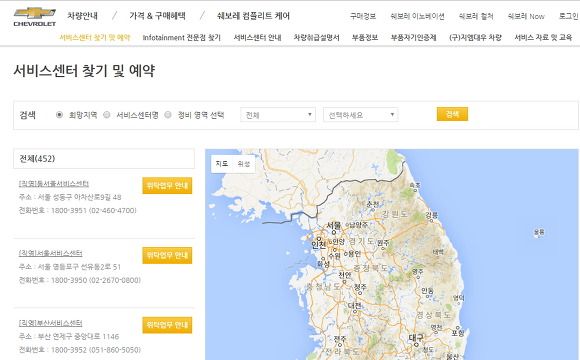Viewport: 580px width, 360px height.
Task: Click 대전 on the map
Action: pyautogui.click(x=354, y=305)
